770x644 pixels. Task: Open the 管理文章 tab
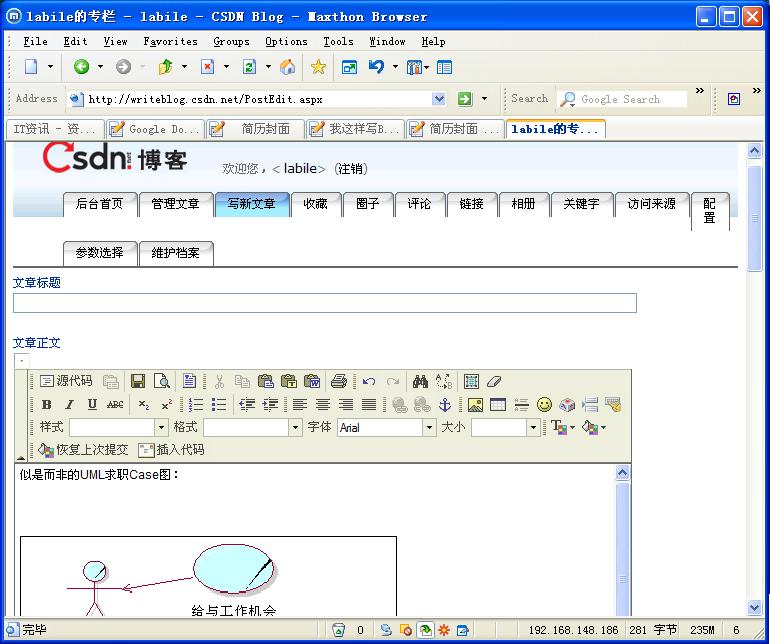[x=176, y=204]
